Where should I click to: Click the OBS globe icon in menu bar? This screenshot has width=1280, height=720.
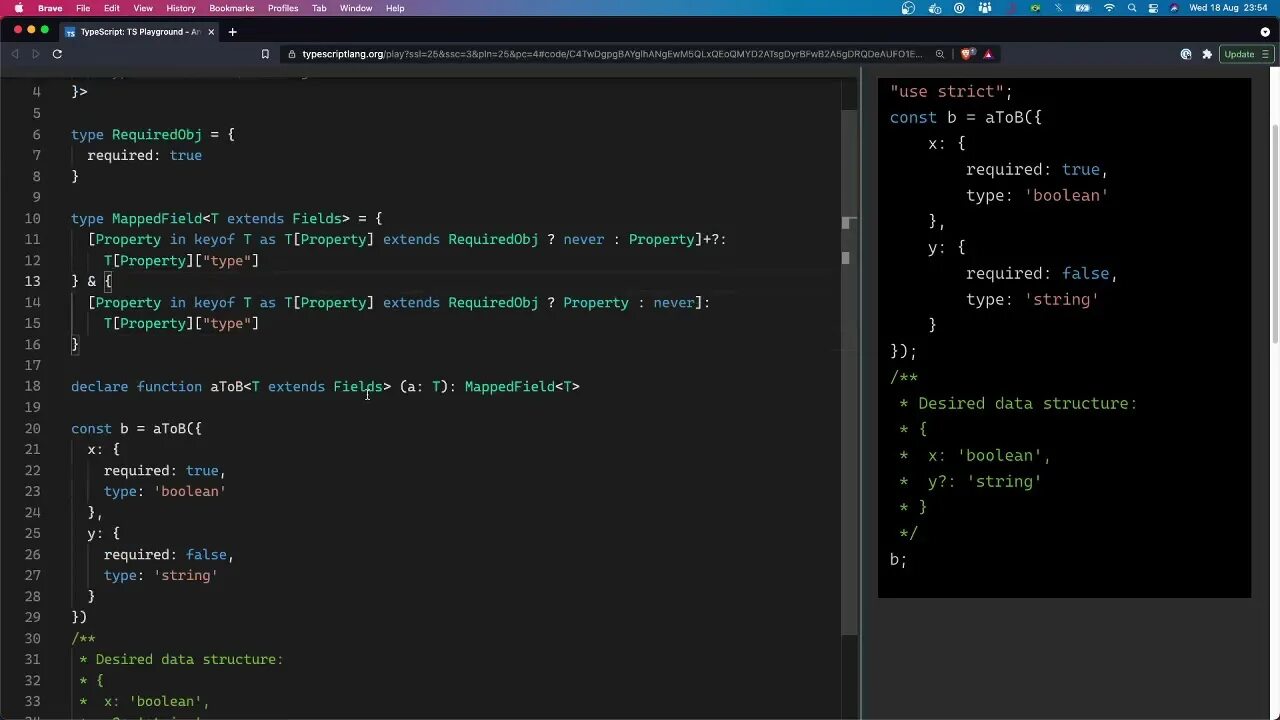(x=907, y=9)
